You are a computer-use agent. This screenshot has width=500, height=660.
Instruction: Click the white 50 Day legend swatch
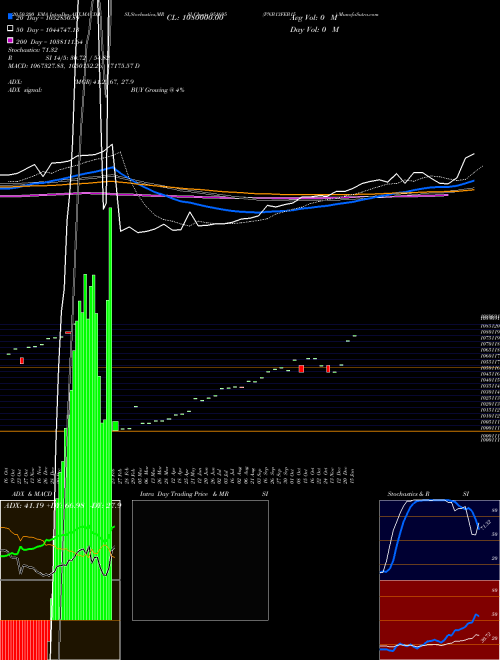tap(10, 29)
